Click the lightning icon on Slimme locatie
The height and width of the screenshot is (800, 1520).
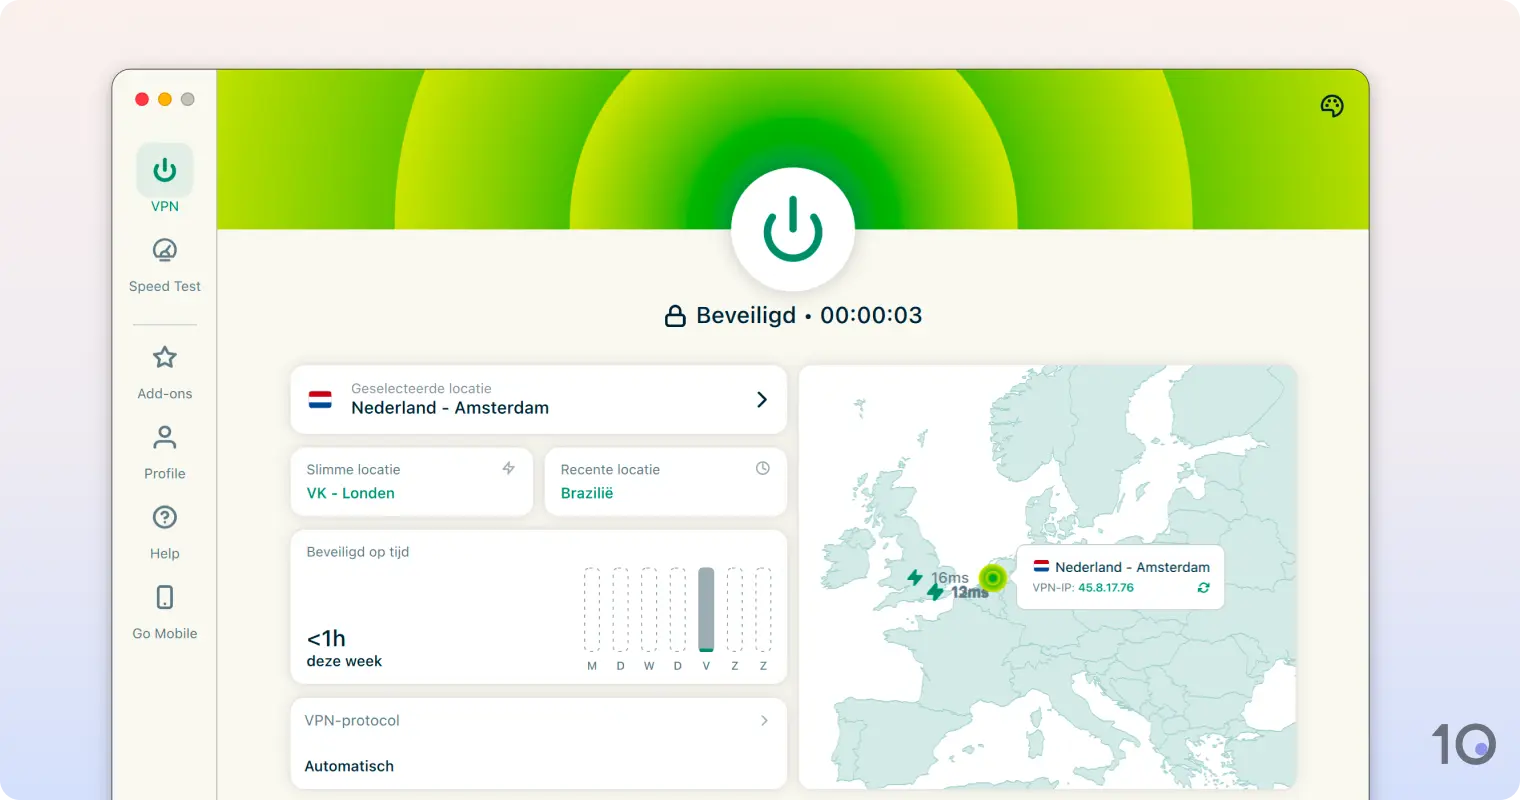(x=509, y=468)
